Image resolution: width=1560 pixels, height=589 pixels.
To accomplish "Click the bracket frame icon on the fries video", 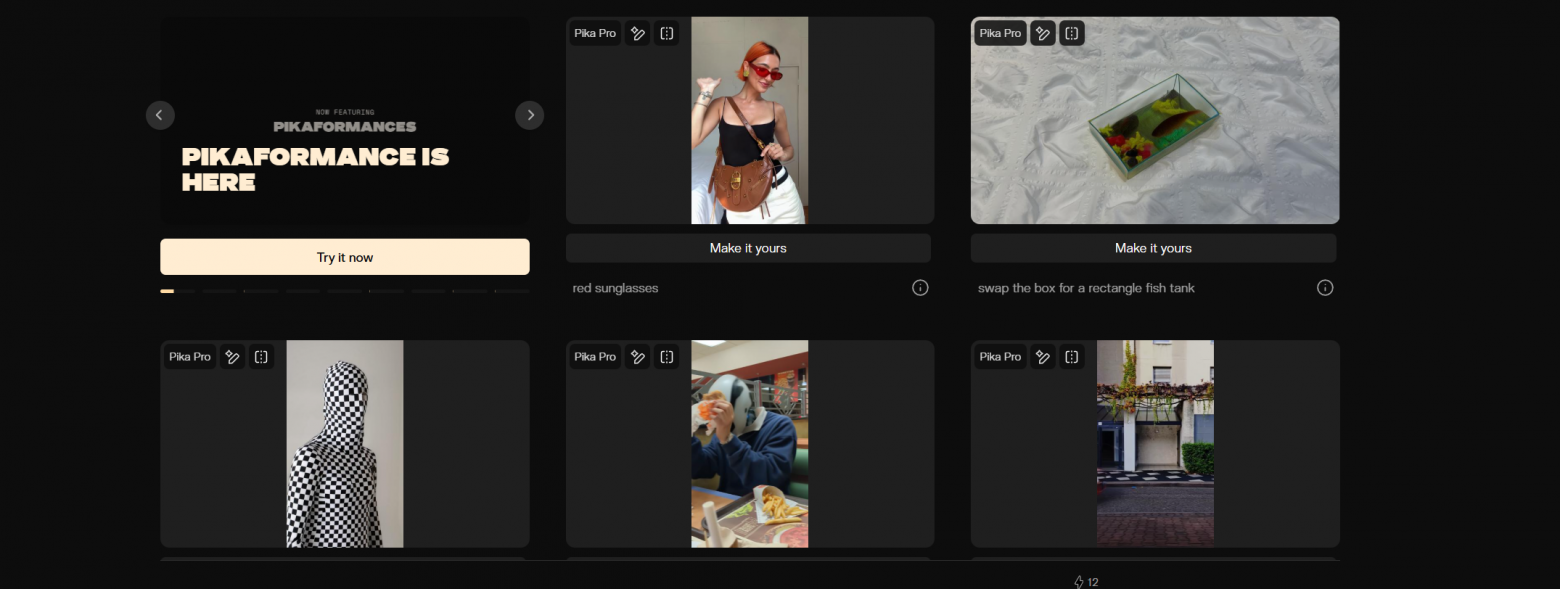I will pos(667,357).
